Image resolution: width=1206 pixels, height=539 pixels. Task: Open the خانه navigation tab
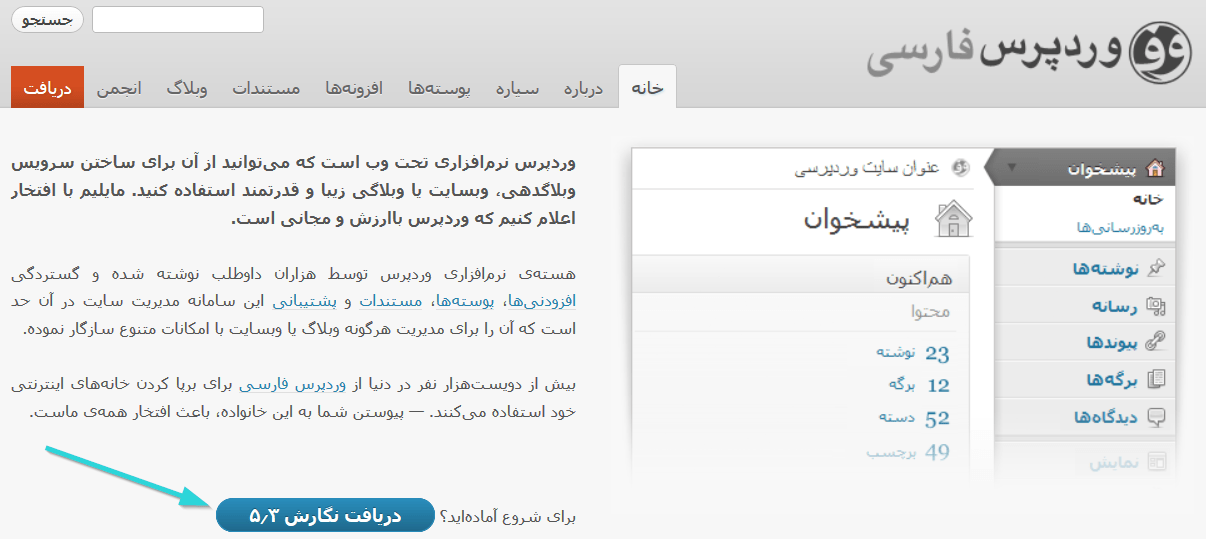(x=647, y=88)
